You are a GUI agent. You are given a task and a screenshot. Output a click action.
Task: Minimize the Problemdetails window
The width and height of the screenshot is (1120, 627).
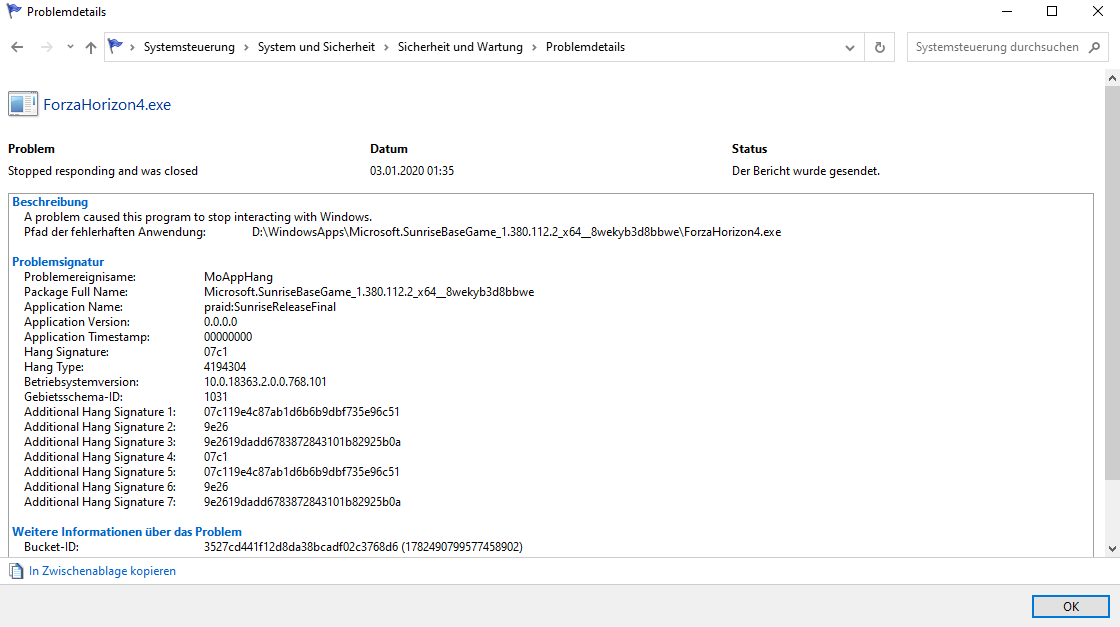point(1006,11)
